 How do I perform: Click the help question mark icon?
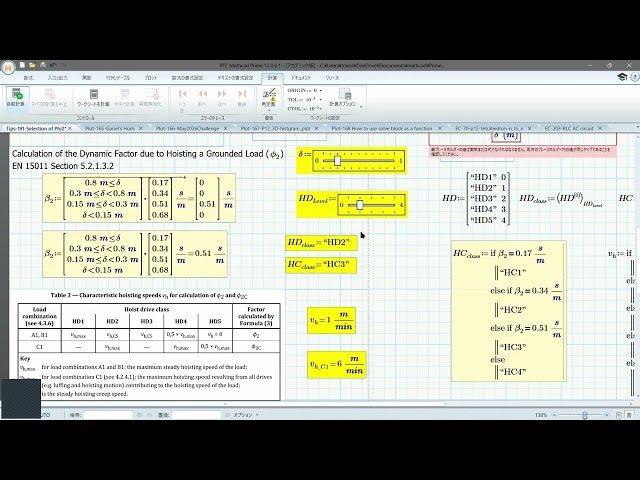pos(635,77)
